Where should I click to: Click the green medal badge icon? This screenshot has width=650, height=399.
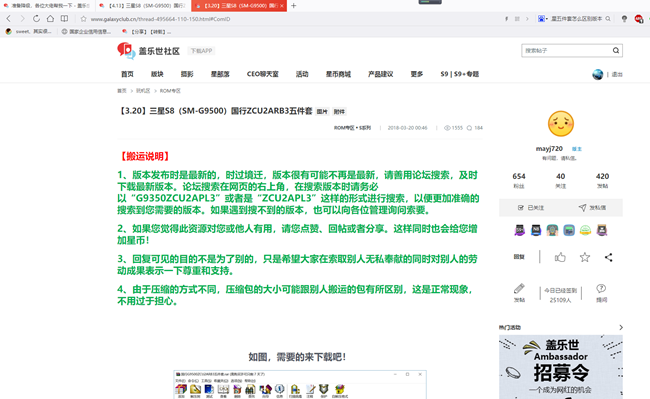pyautogui.click(x=585, y=230)
